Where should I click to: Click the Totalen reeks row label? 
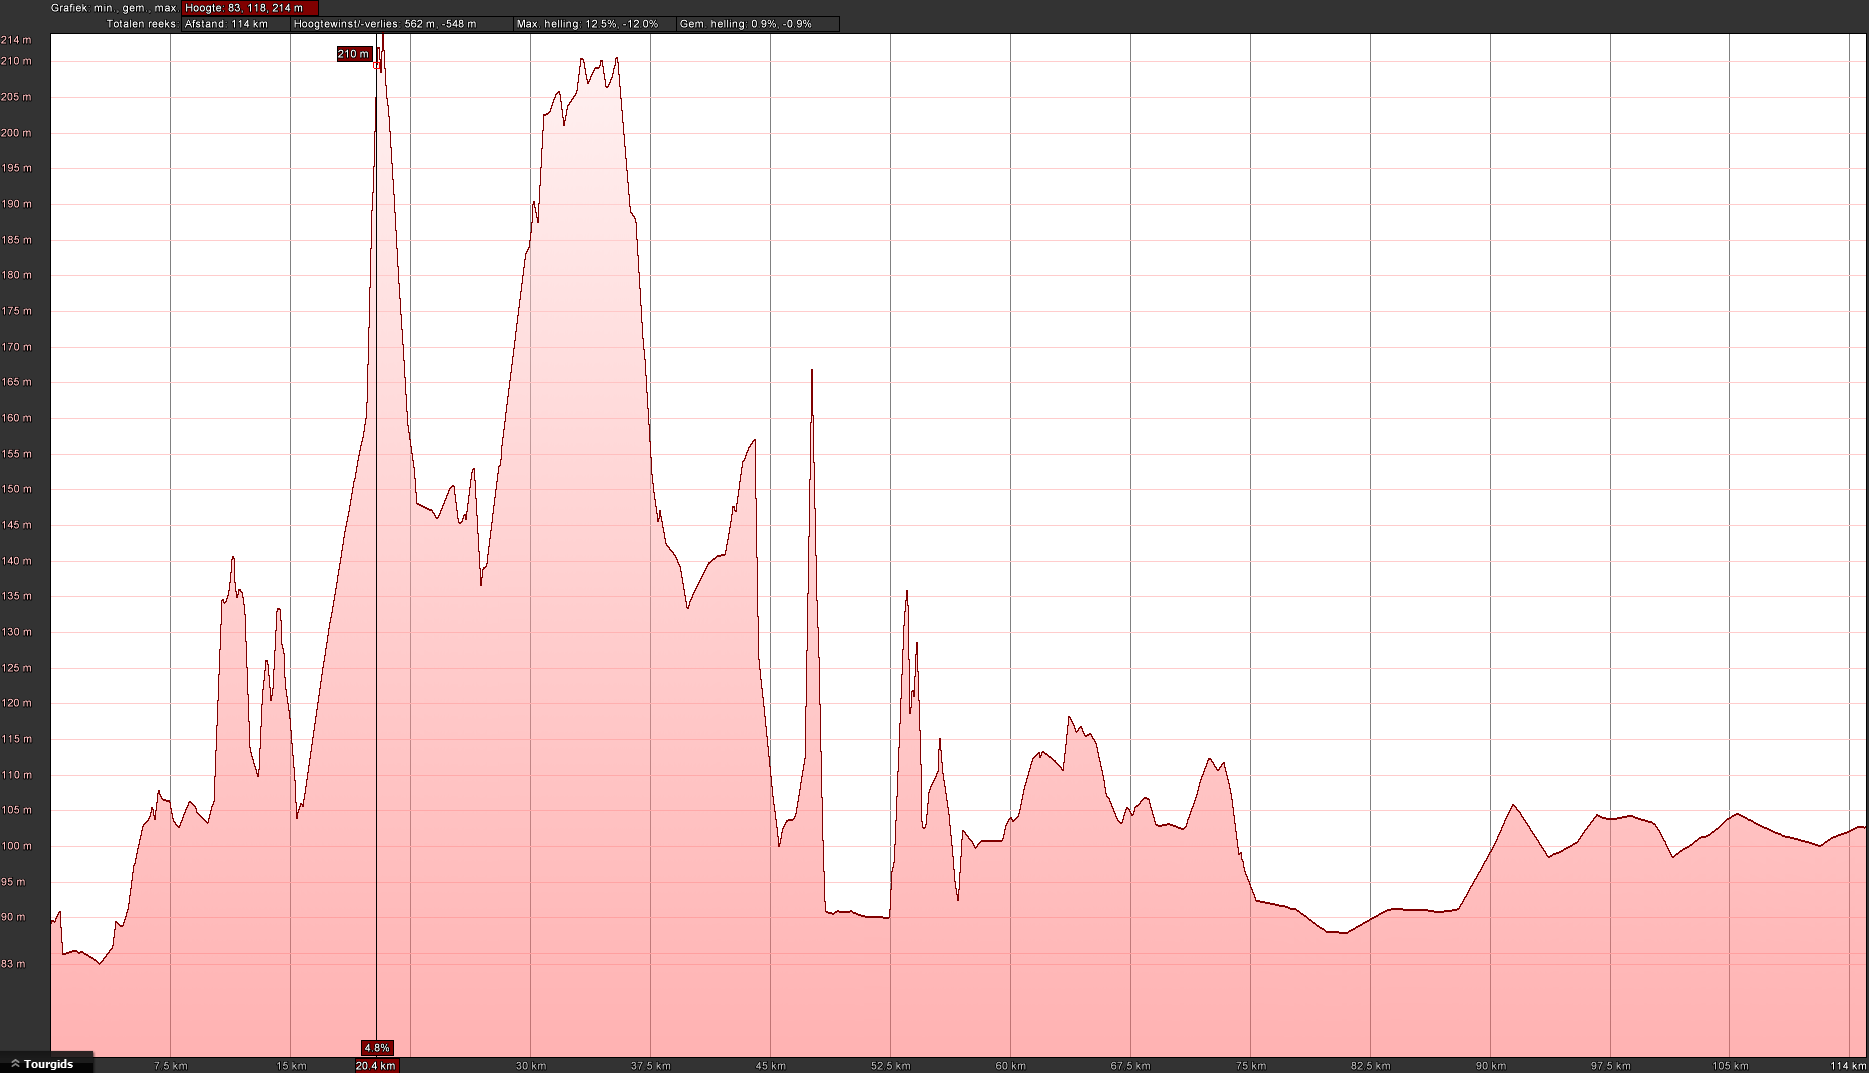[x=142, y=24]
